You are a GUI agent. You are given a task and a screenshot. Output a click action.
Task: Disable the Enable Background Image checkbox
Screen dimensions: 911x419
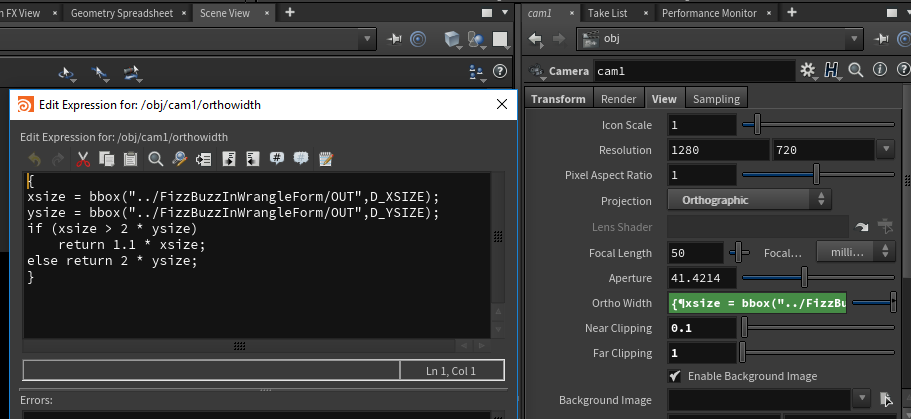point(675,376)
